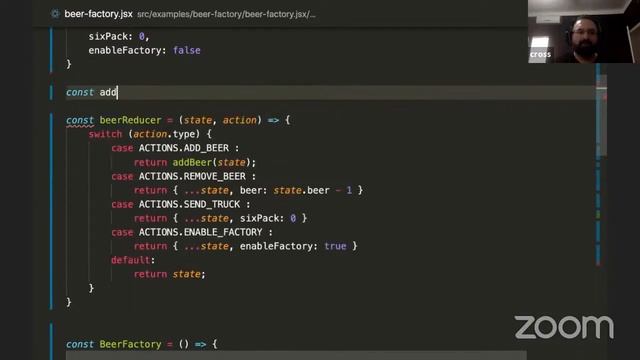
Task: Click the 'beerReducer' function name
Action: coord(130,120)
